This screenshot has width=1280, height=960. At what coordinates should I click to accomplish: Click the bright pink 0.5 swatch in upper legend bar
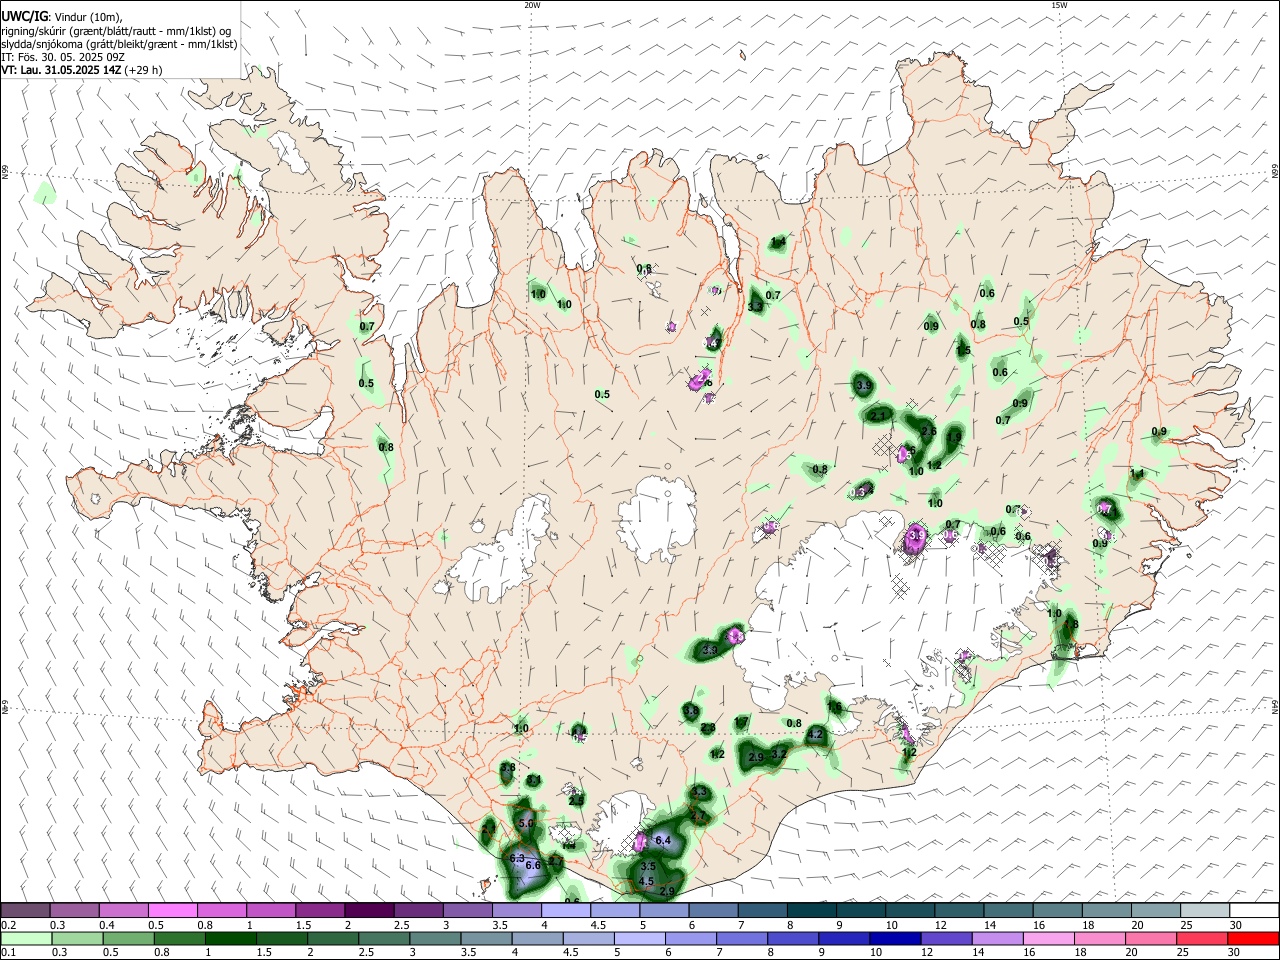coord(173,911)
